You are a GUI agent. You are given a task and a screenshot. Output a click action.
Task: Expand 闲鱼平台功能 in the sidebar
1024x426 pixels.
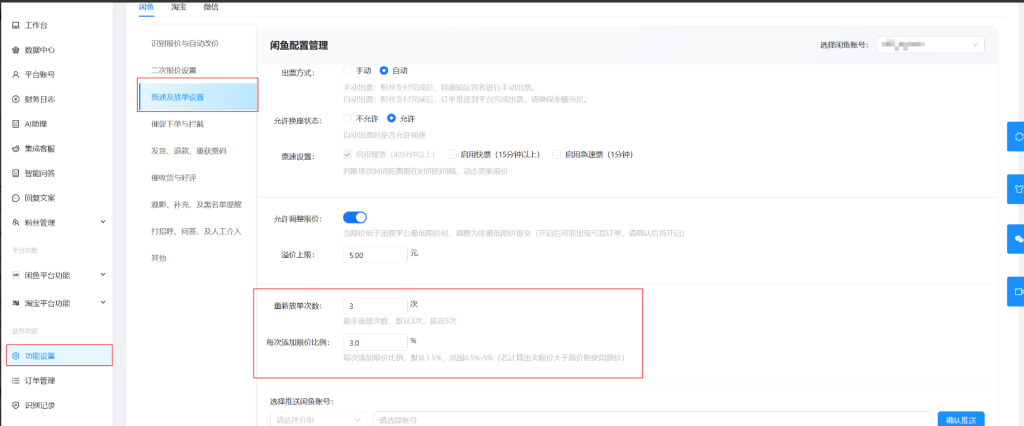pyautogui.click(x=59, y=275)
